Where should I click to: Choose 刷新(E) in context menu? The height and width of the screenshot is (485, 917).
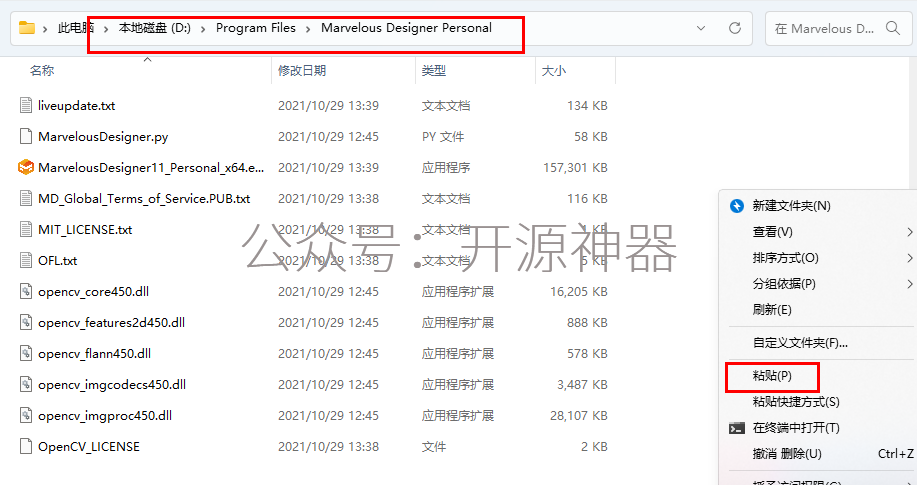click(772, 309)
